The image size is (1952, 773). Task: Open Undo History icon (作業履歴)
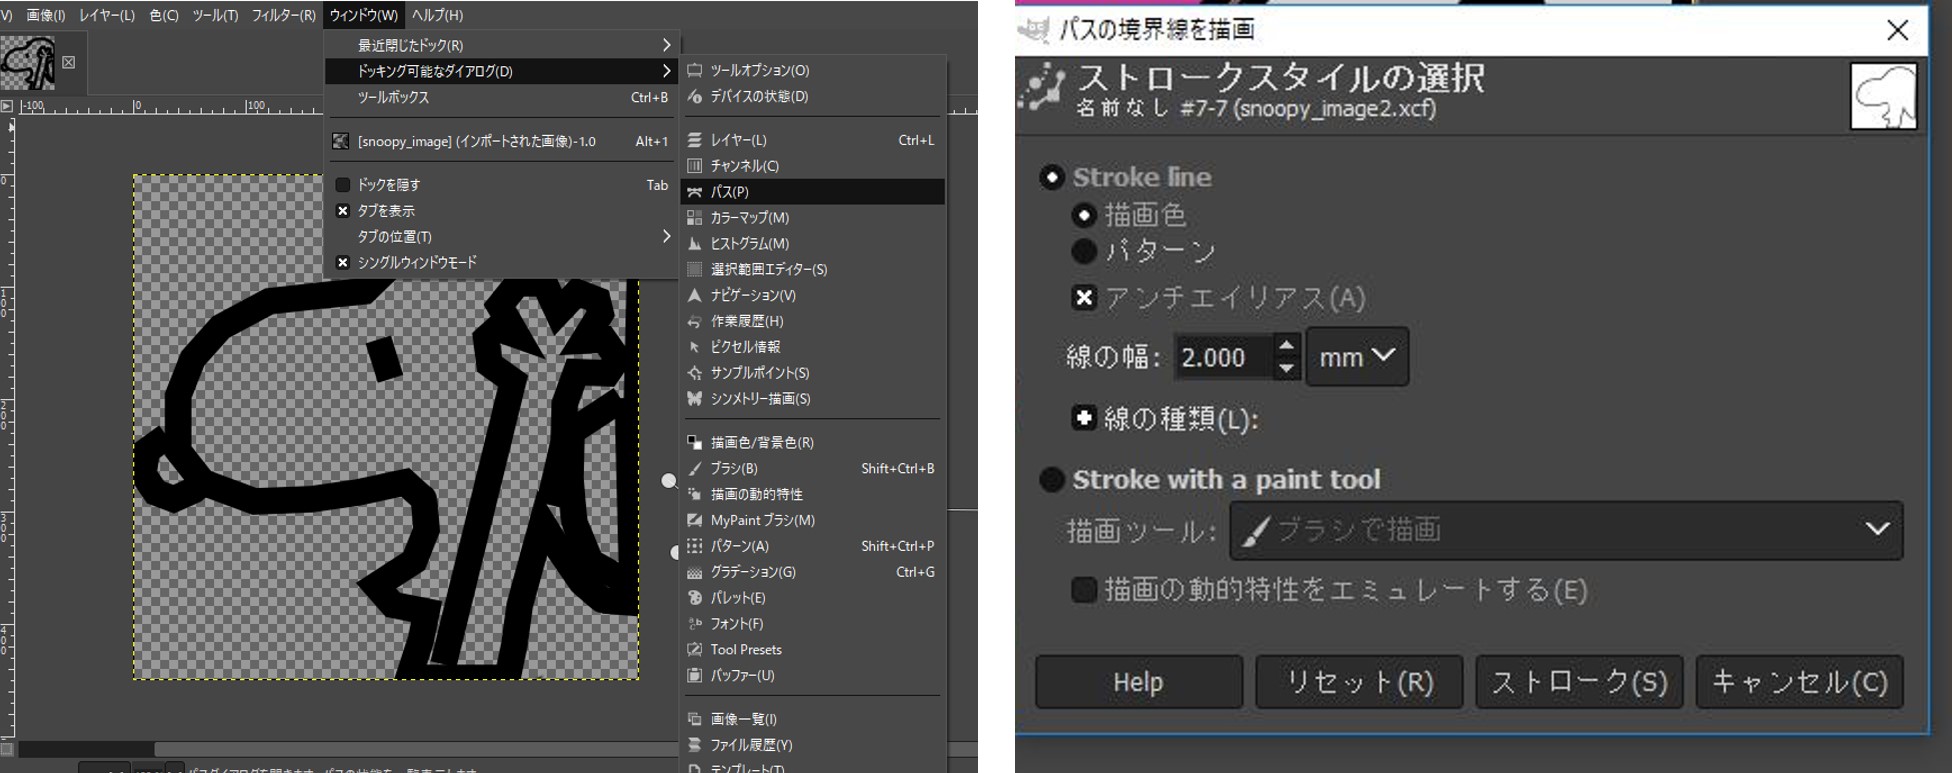click(695, 322)
